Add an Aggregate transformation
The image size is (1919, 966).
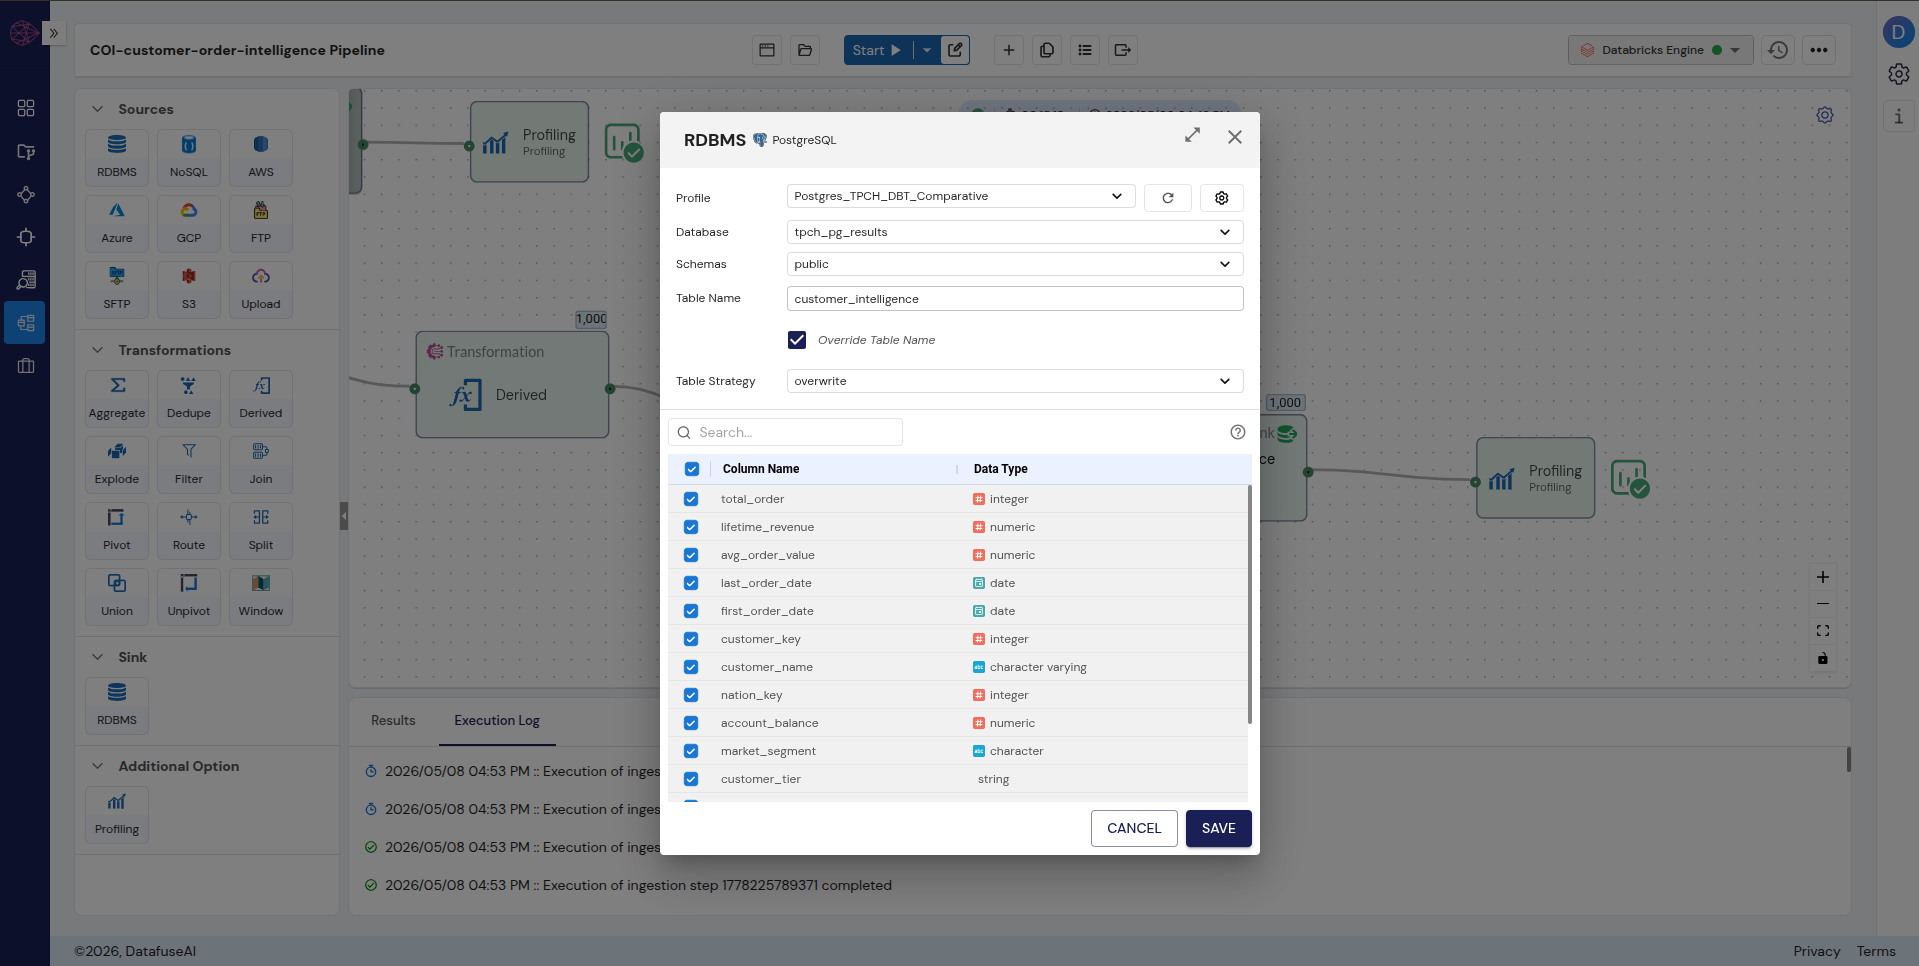pyautogui.click(x=117, y=397)
